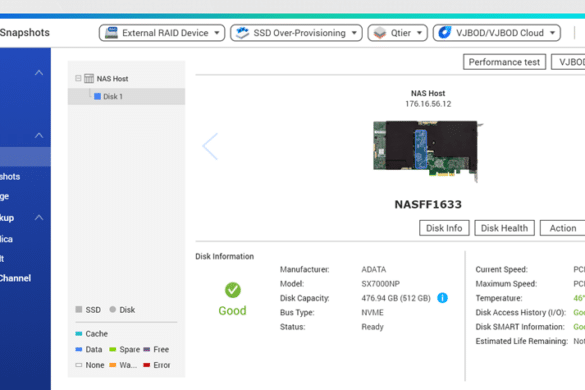Collapse the backup section chevron in sidebar

point(39,217)
